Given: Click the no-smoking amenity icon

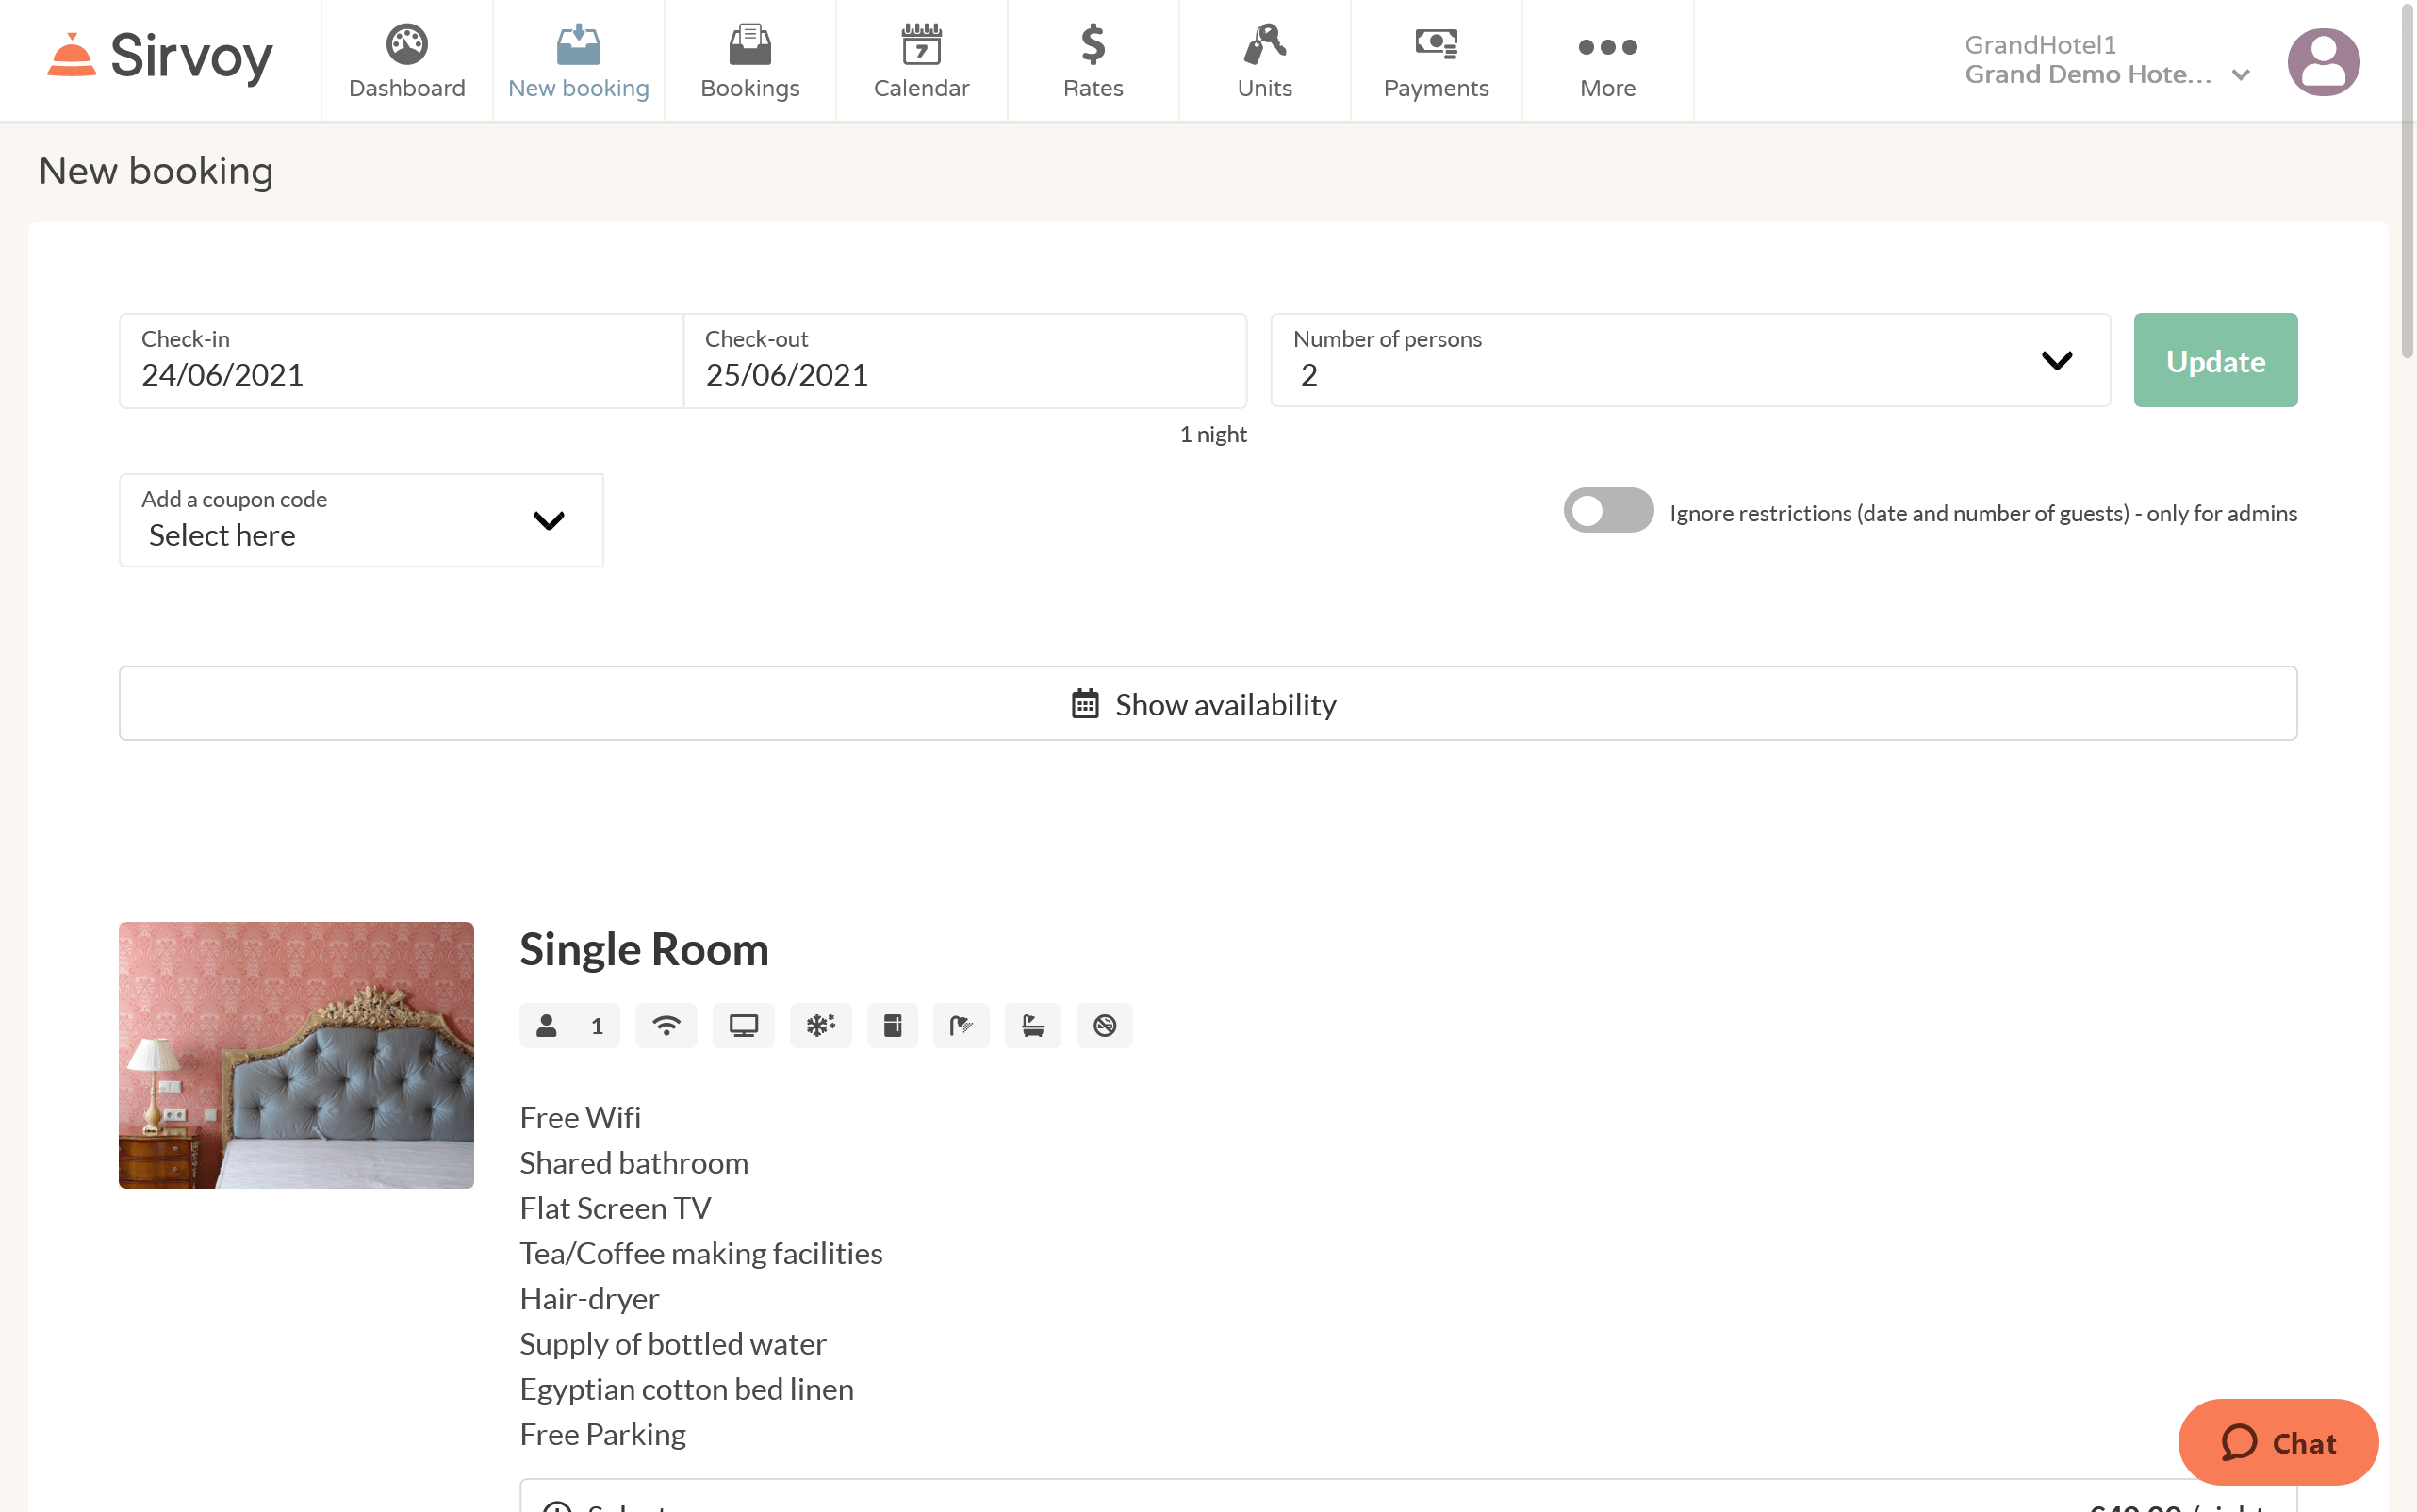Looking at the screenshot, I should coord(1104,1025).
